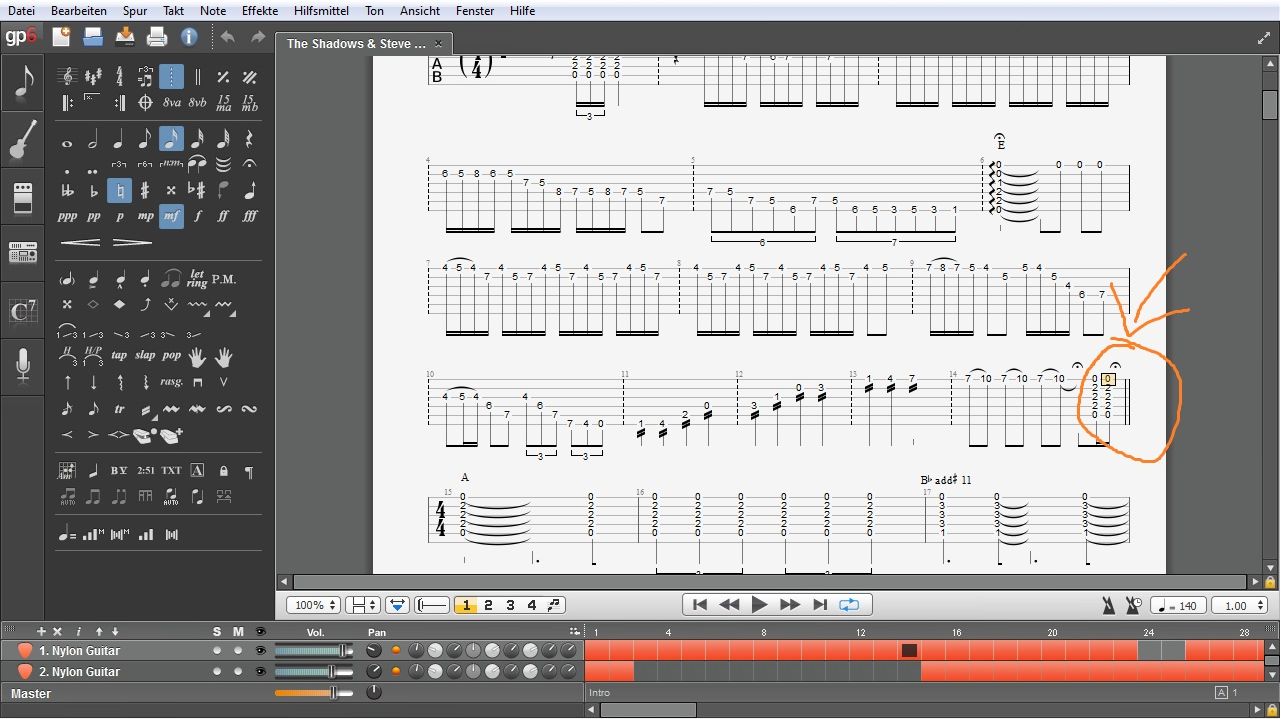Screen dimensions: 1281x719
Task: Insert the TXT text annotation
Action: point(171,470)
